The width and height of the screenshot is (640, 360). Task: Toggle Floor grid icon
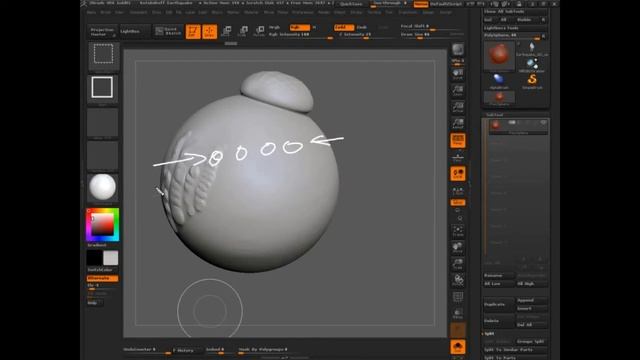point(458,157)
